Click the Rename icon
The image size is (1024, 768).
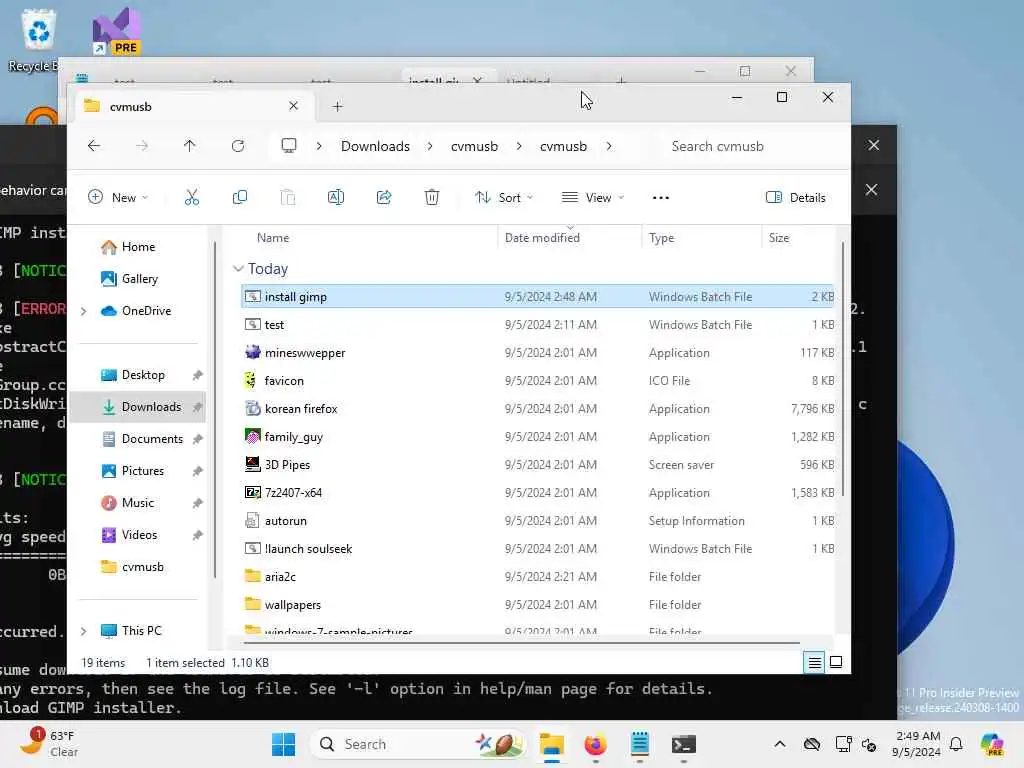[x=336, y=197]
